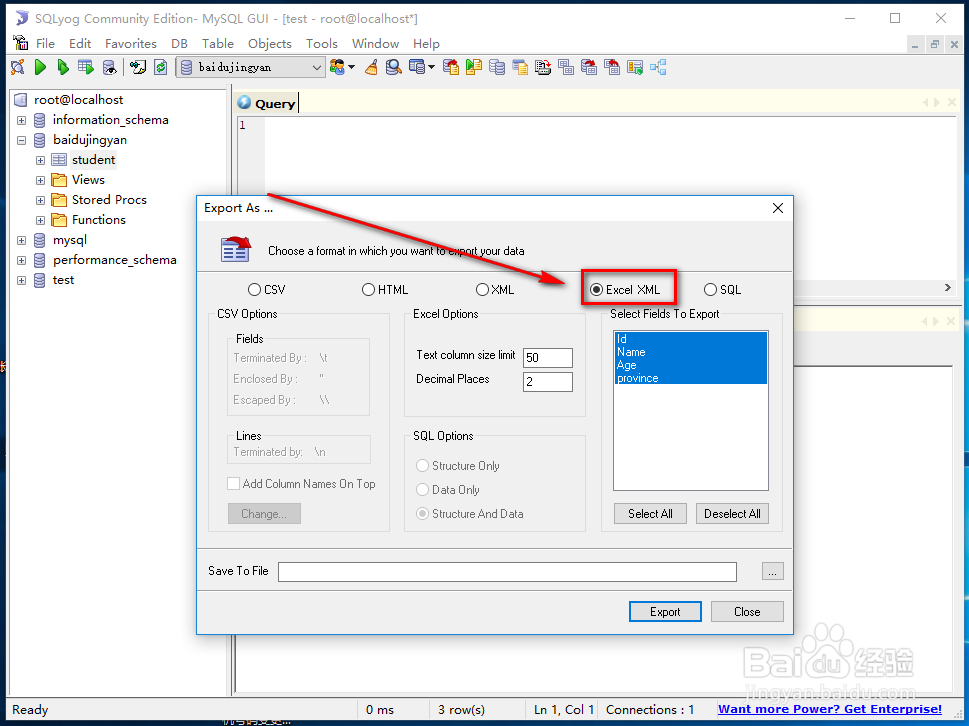The image size is (969, 726).
Task: Open the table tools dropdown arrow
Action: [431, 67]
